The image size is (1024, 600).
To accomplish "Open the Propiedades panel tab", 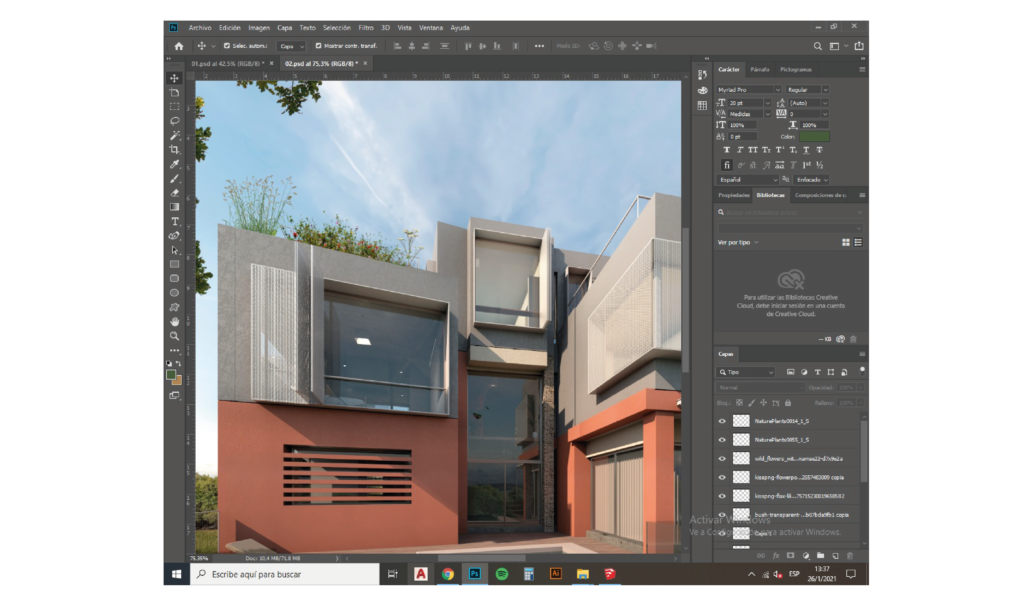I will coord(733,195).
